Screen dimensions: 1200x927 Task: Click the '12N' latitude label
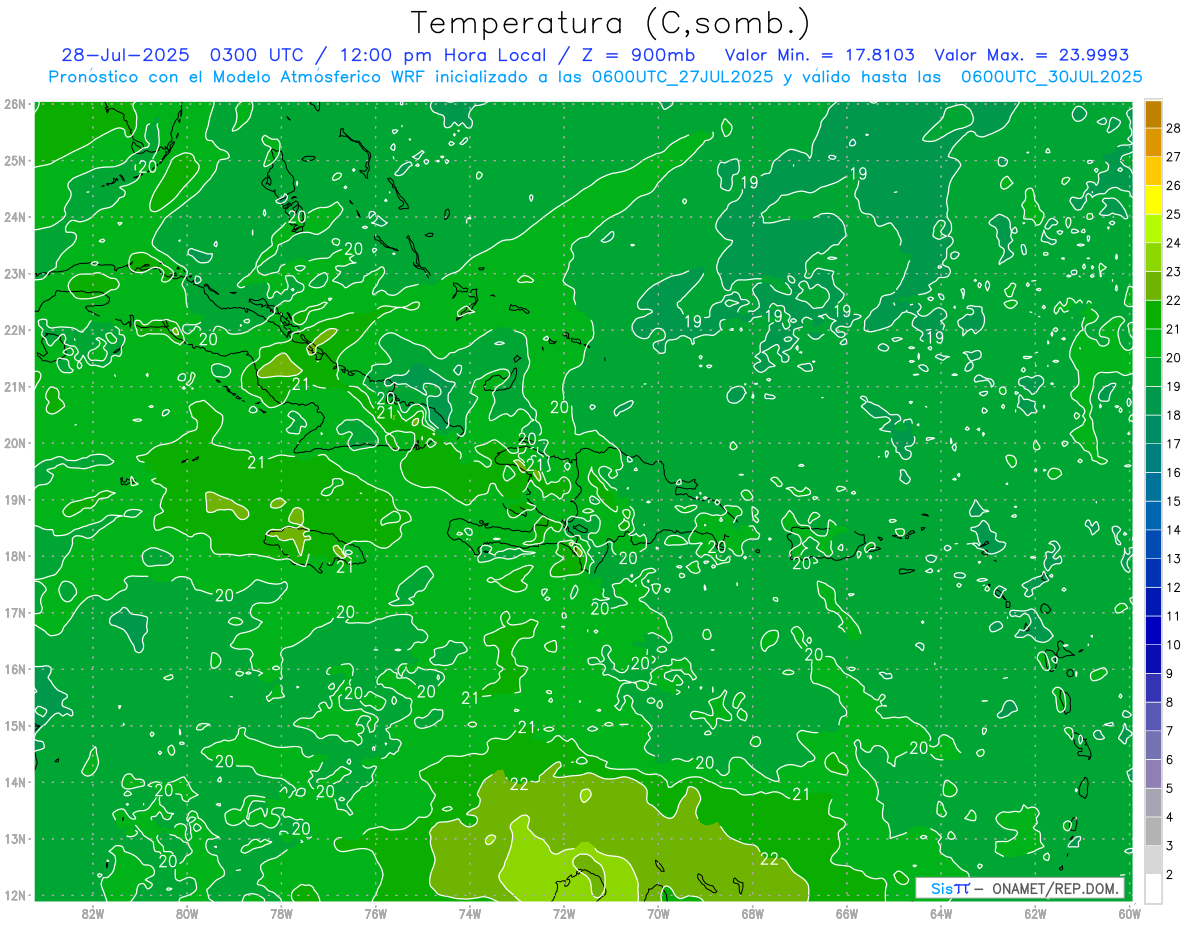pos(14,895)
